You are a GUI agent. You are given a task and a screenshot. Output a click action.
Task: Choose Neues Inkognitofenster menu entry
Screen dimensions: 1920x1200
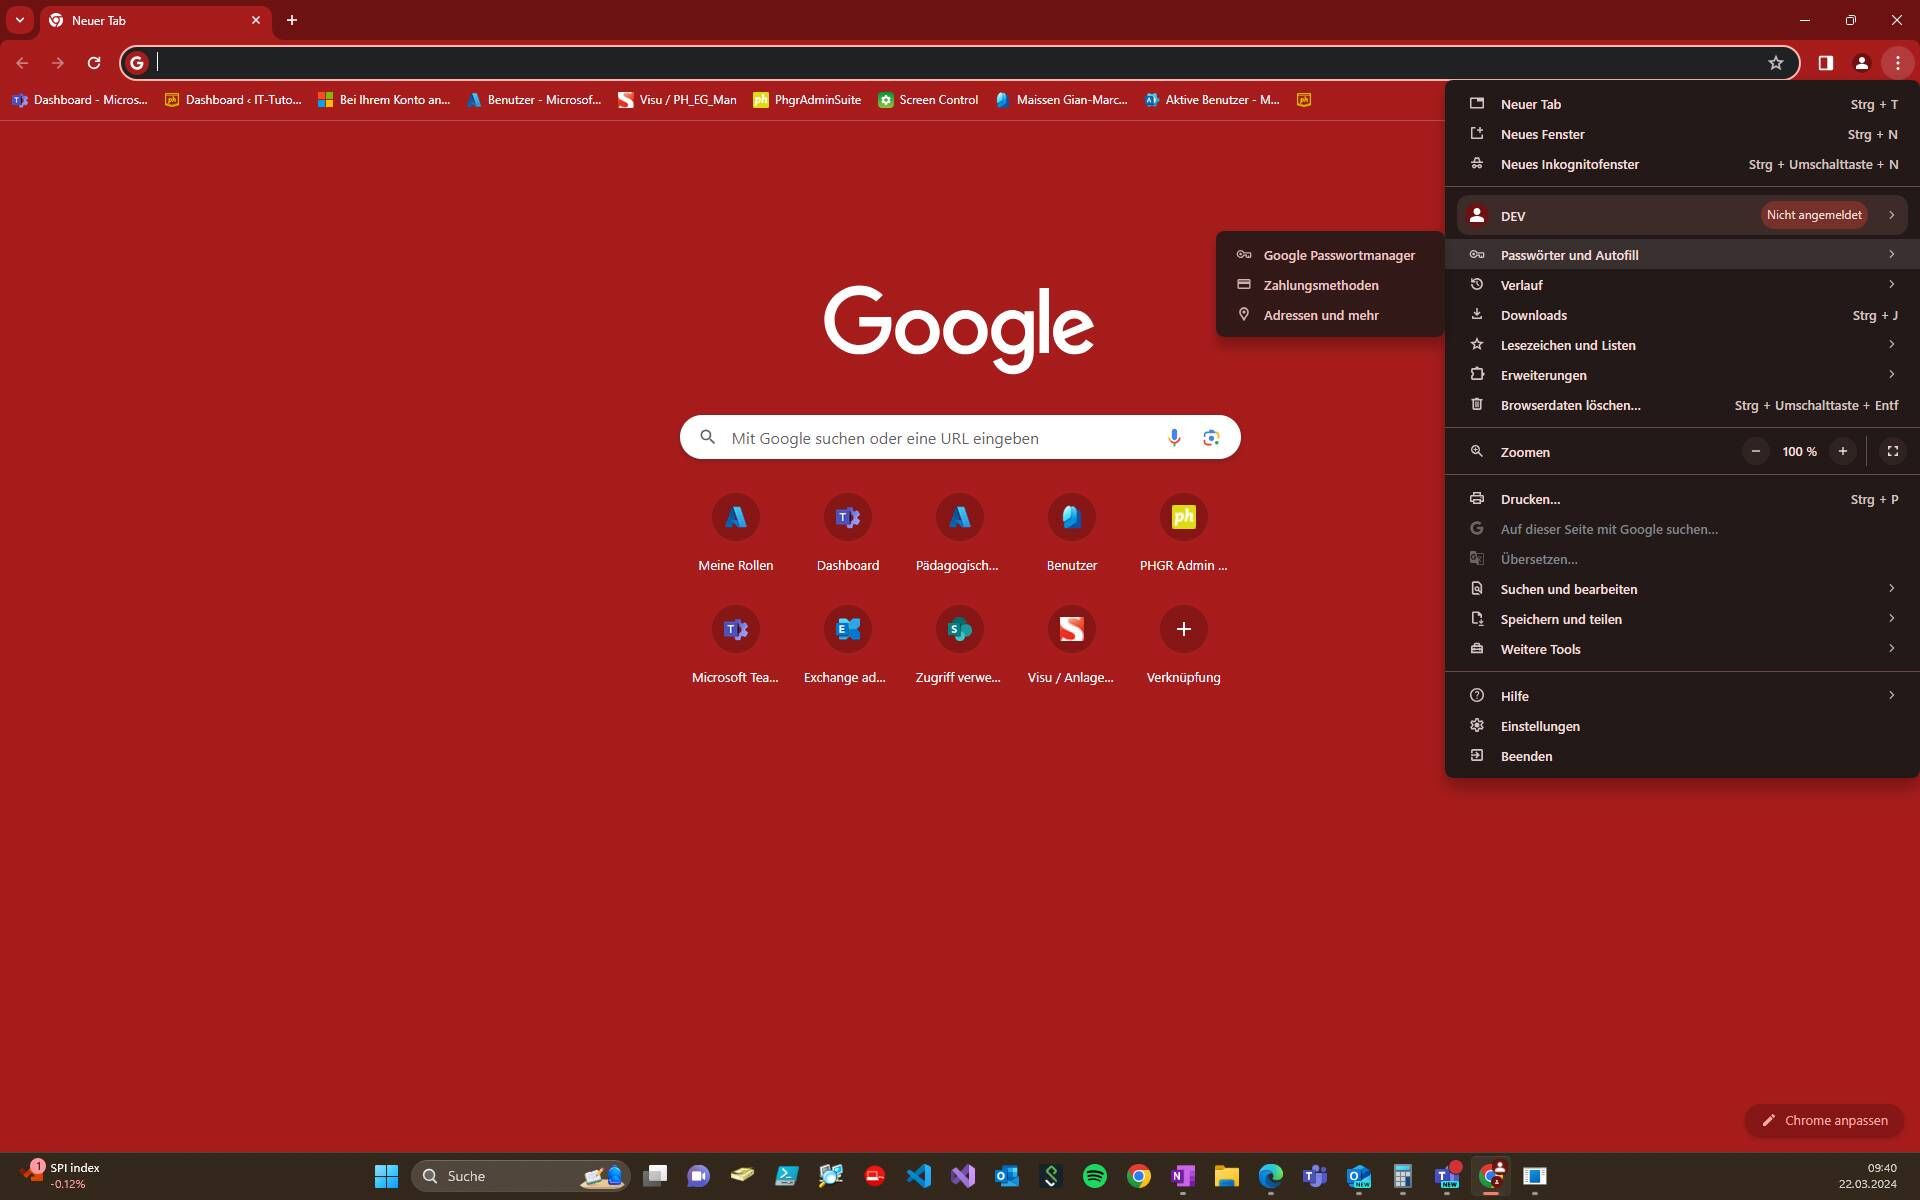point(1682,164)
